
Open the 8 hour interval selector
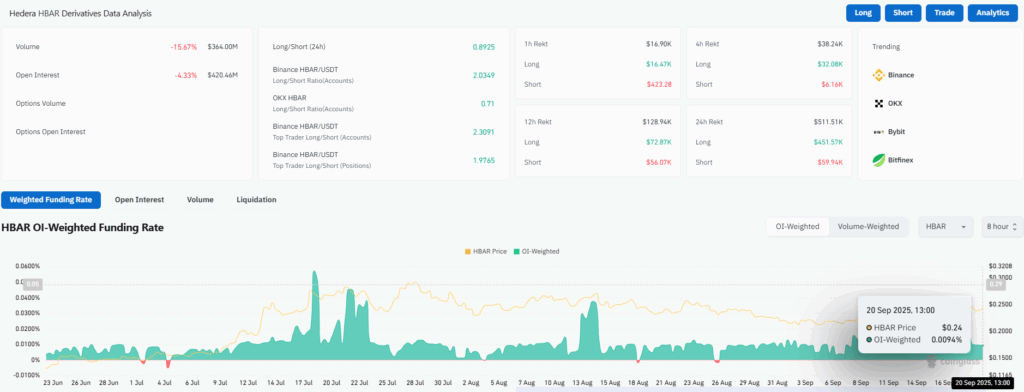point(1001,227)
